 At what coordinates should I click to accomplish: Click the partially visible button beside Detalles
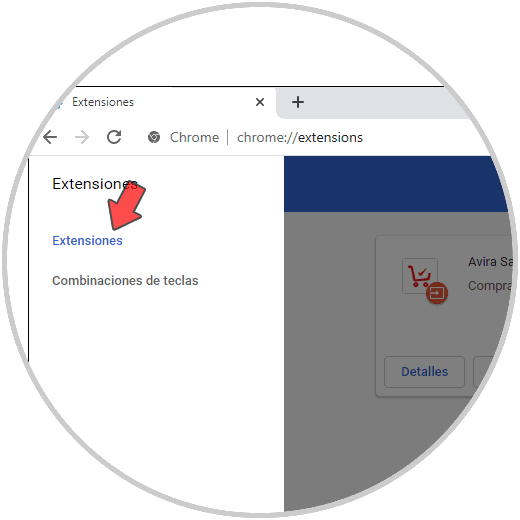click(x=483, y=372)
